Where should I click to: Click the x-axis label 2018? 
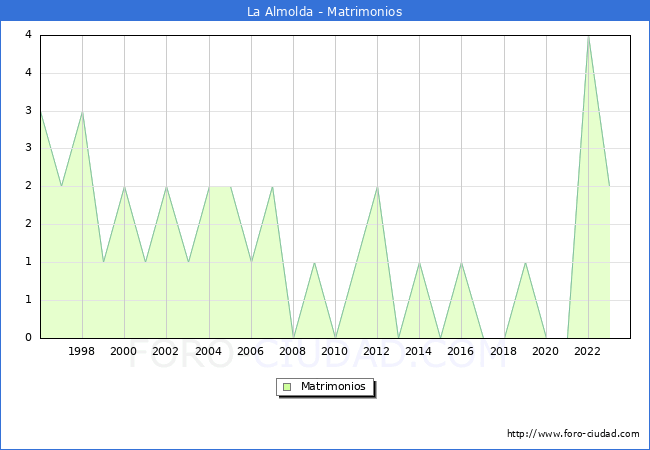(503, 351)
